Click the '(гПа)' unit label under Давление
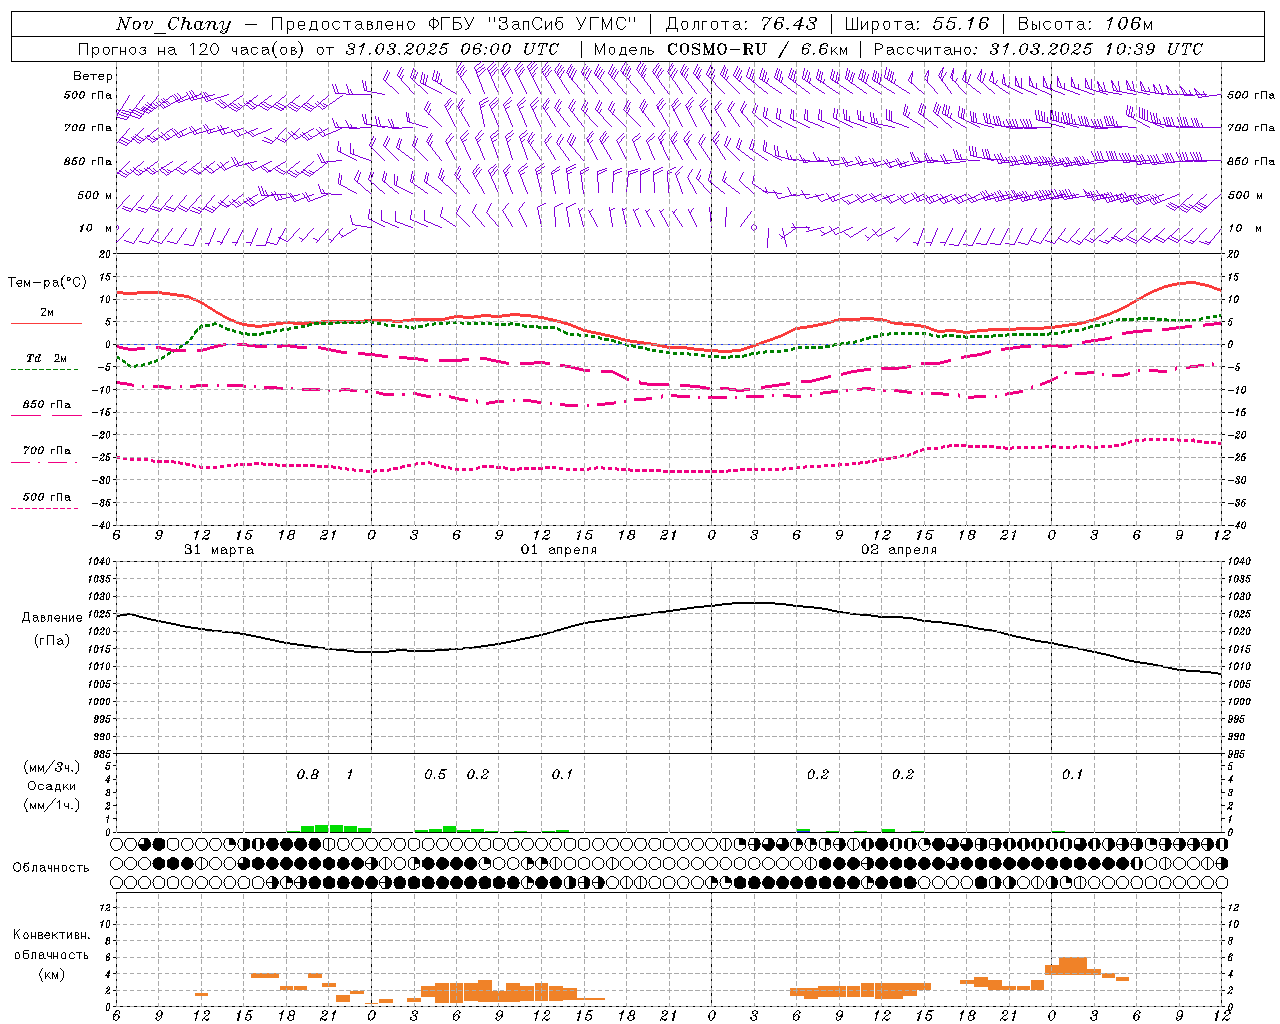1280x1024 pixels. click(x=50, y=640)
